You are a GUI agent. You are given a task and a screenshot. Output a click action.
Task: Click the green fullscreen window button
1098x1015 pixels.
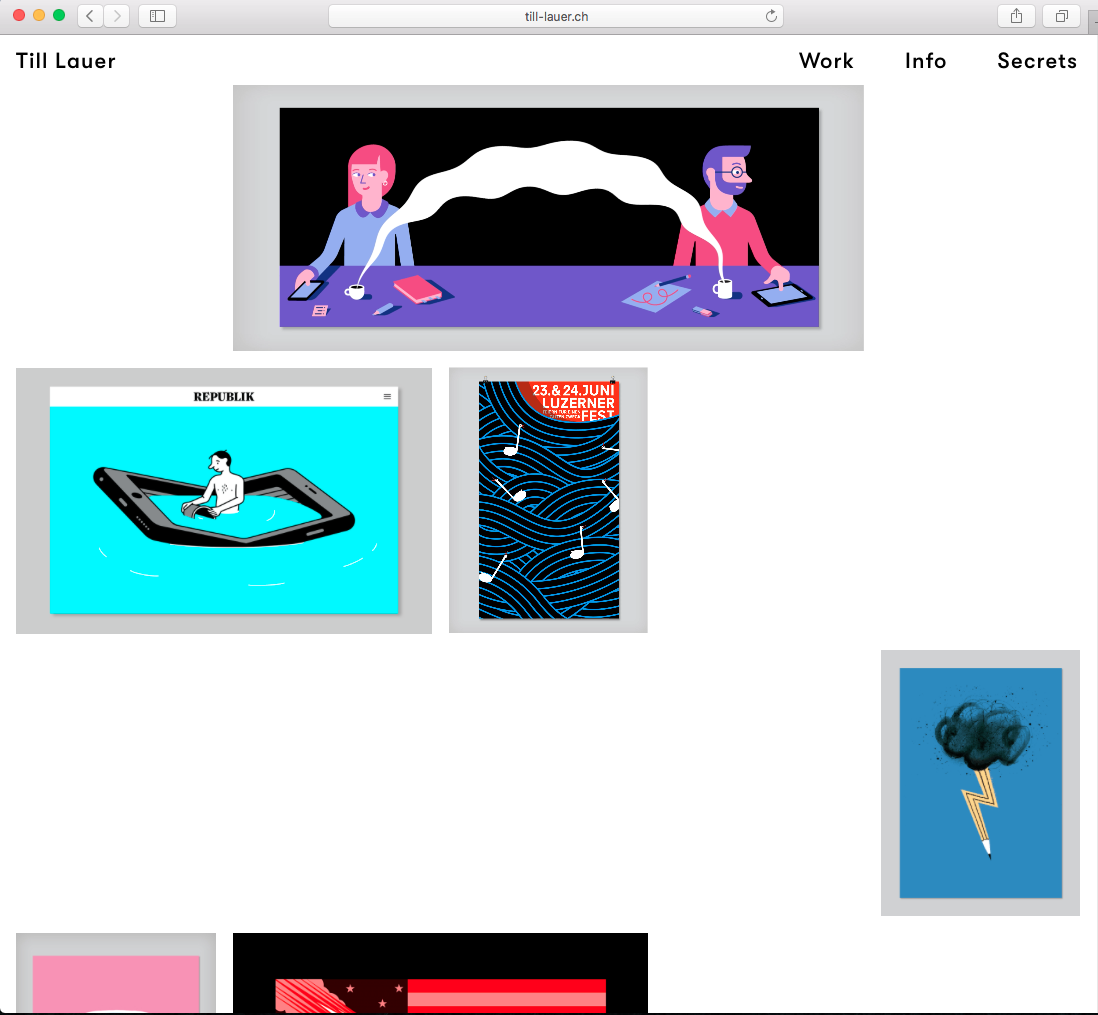(x=59, y=15)
